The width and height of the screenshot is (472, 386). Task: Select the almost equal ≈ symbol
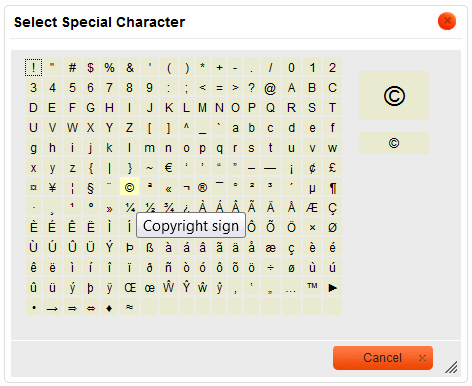[129, 307]
